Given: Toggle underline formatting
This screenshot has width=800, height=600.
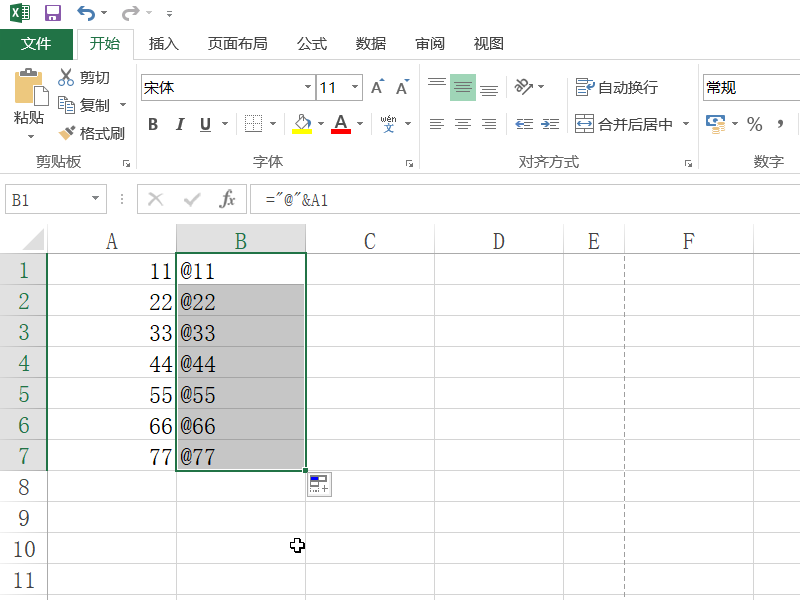Looking at the screenshot, I should tap(206, 124).
